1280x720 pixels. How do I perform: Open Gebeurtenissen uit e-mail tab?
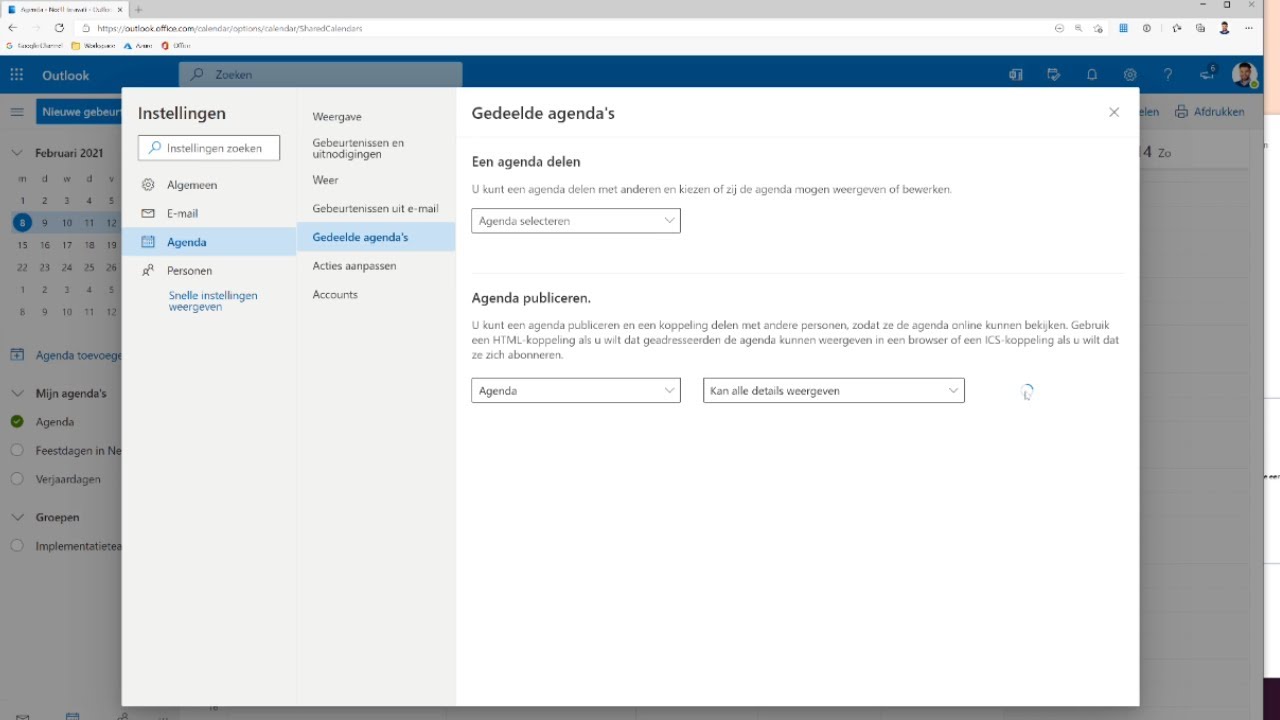(x=375, y=208)
